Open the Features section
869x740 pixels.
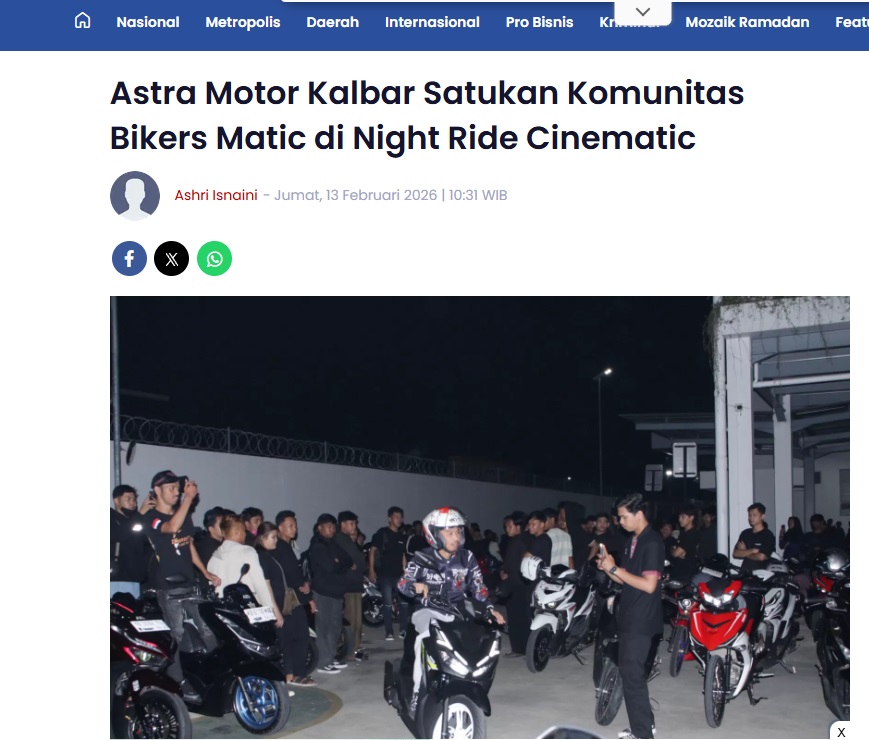click(852, 22)
